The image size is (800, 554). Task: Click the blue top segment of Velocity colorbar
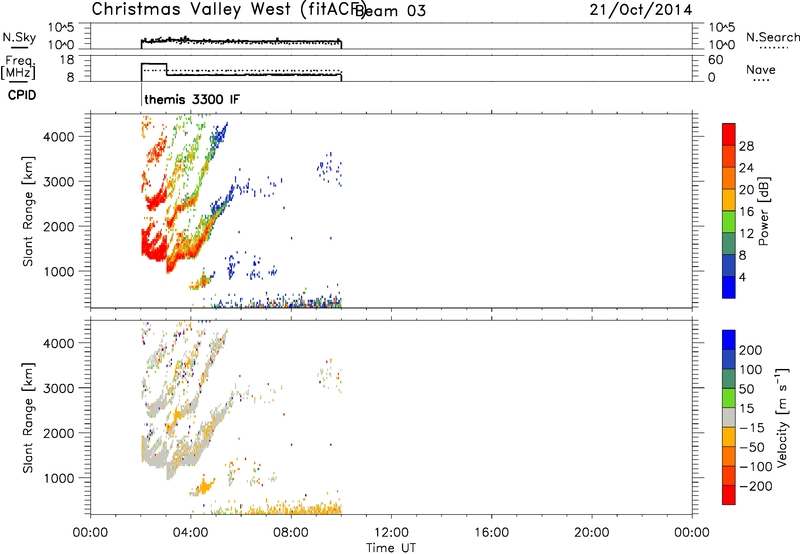point(729,340)
